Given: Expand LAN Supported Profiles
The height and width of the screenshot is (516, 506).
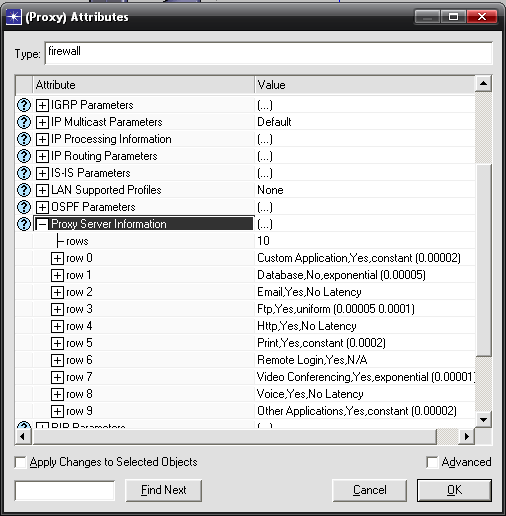Looking at the screenshot, I should 42,190.
